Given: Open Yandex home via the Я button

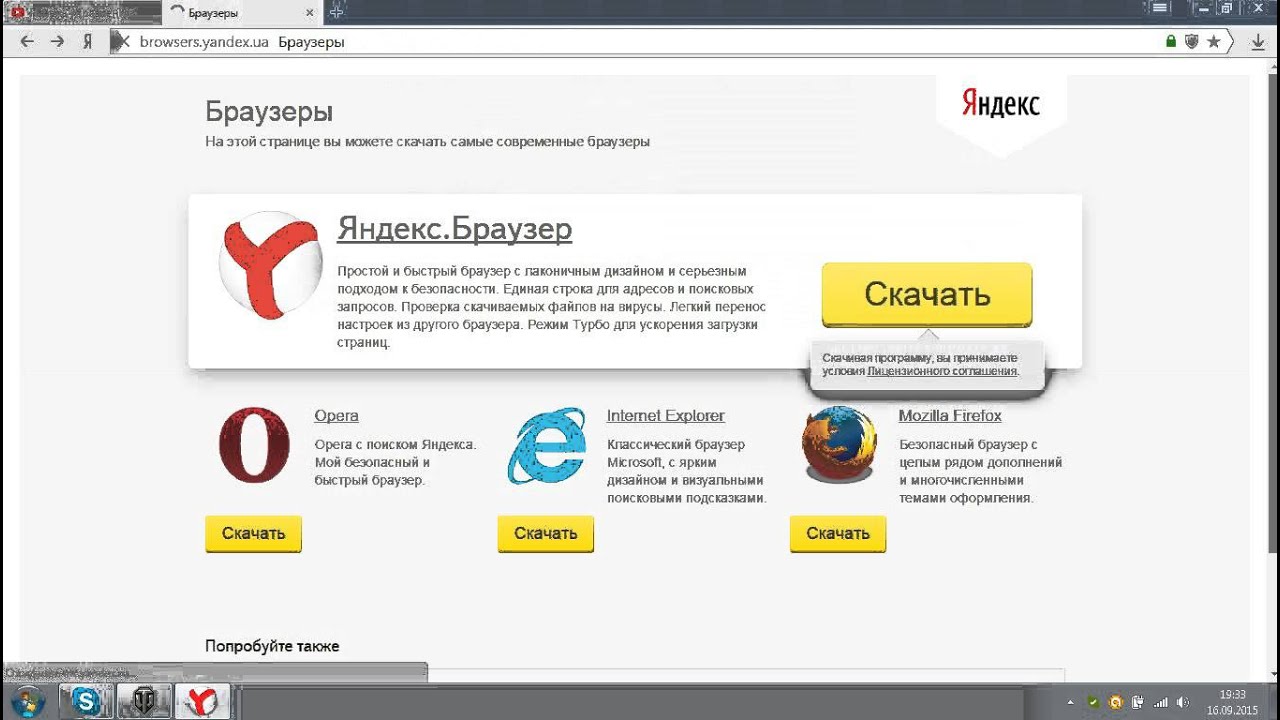Looking at the screenshot, I should (x=88, y=42).
